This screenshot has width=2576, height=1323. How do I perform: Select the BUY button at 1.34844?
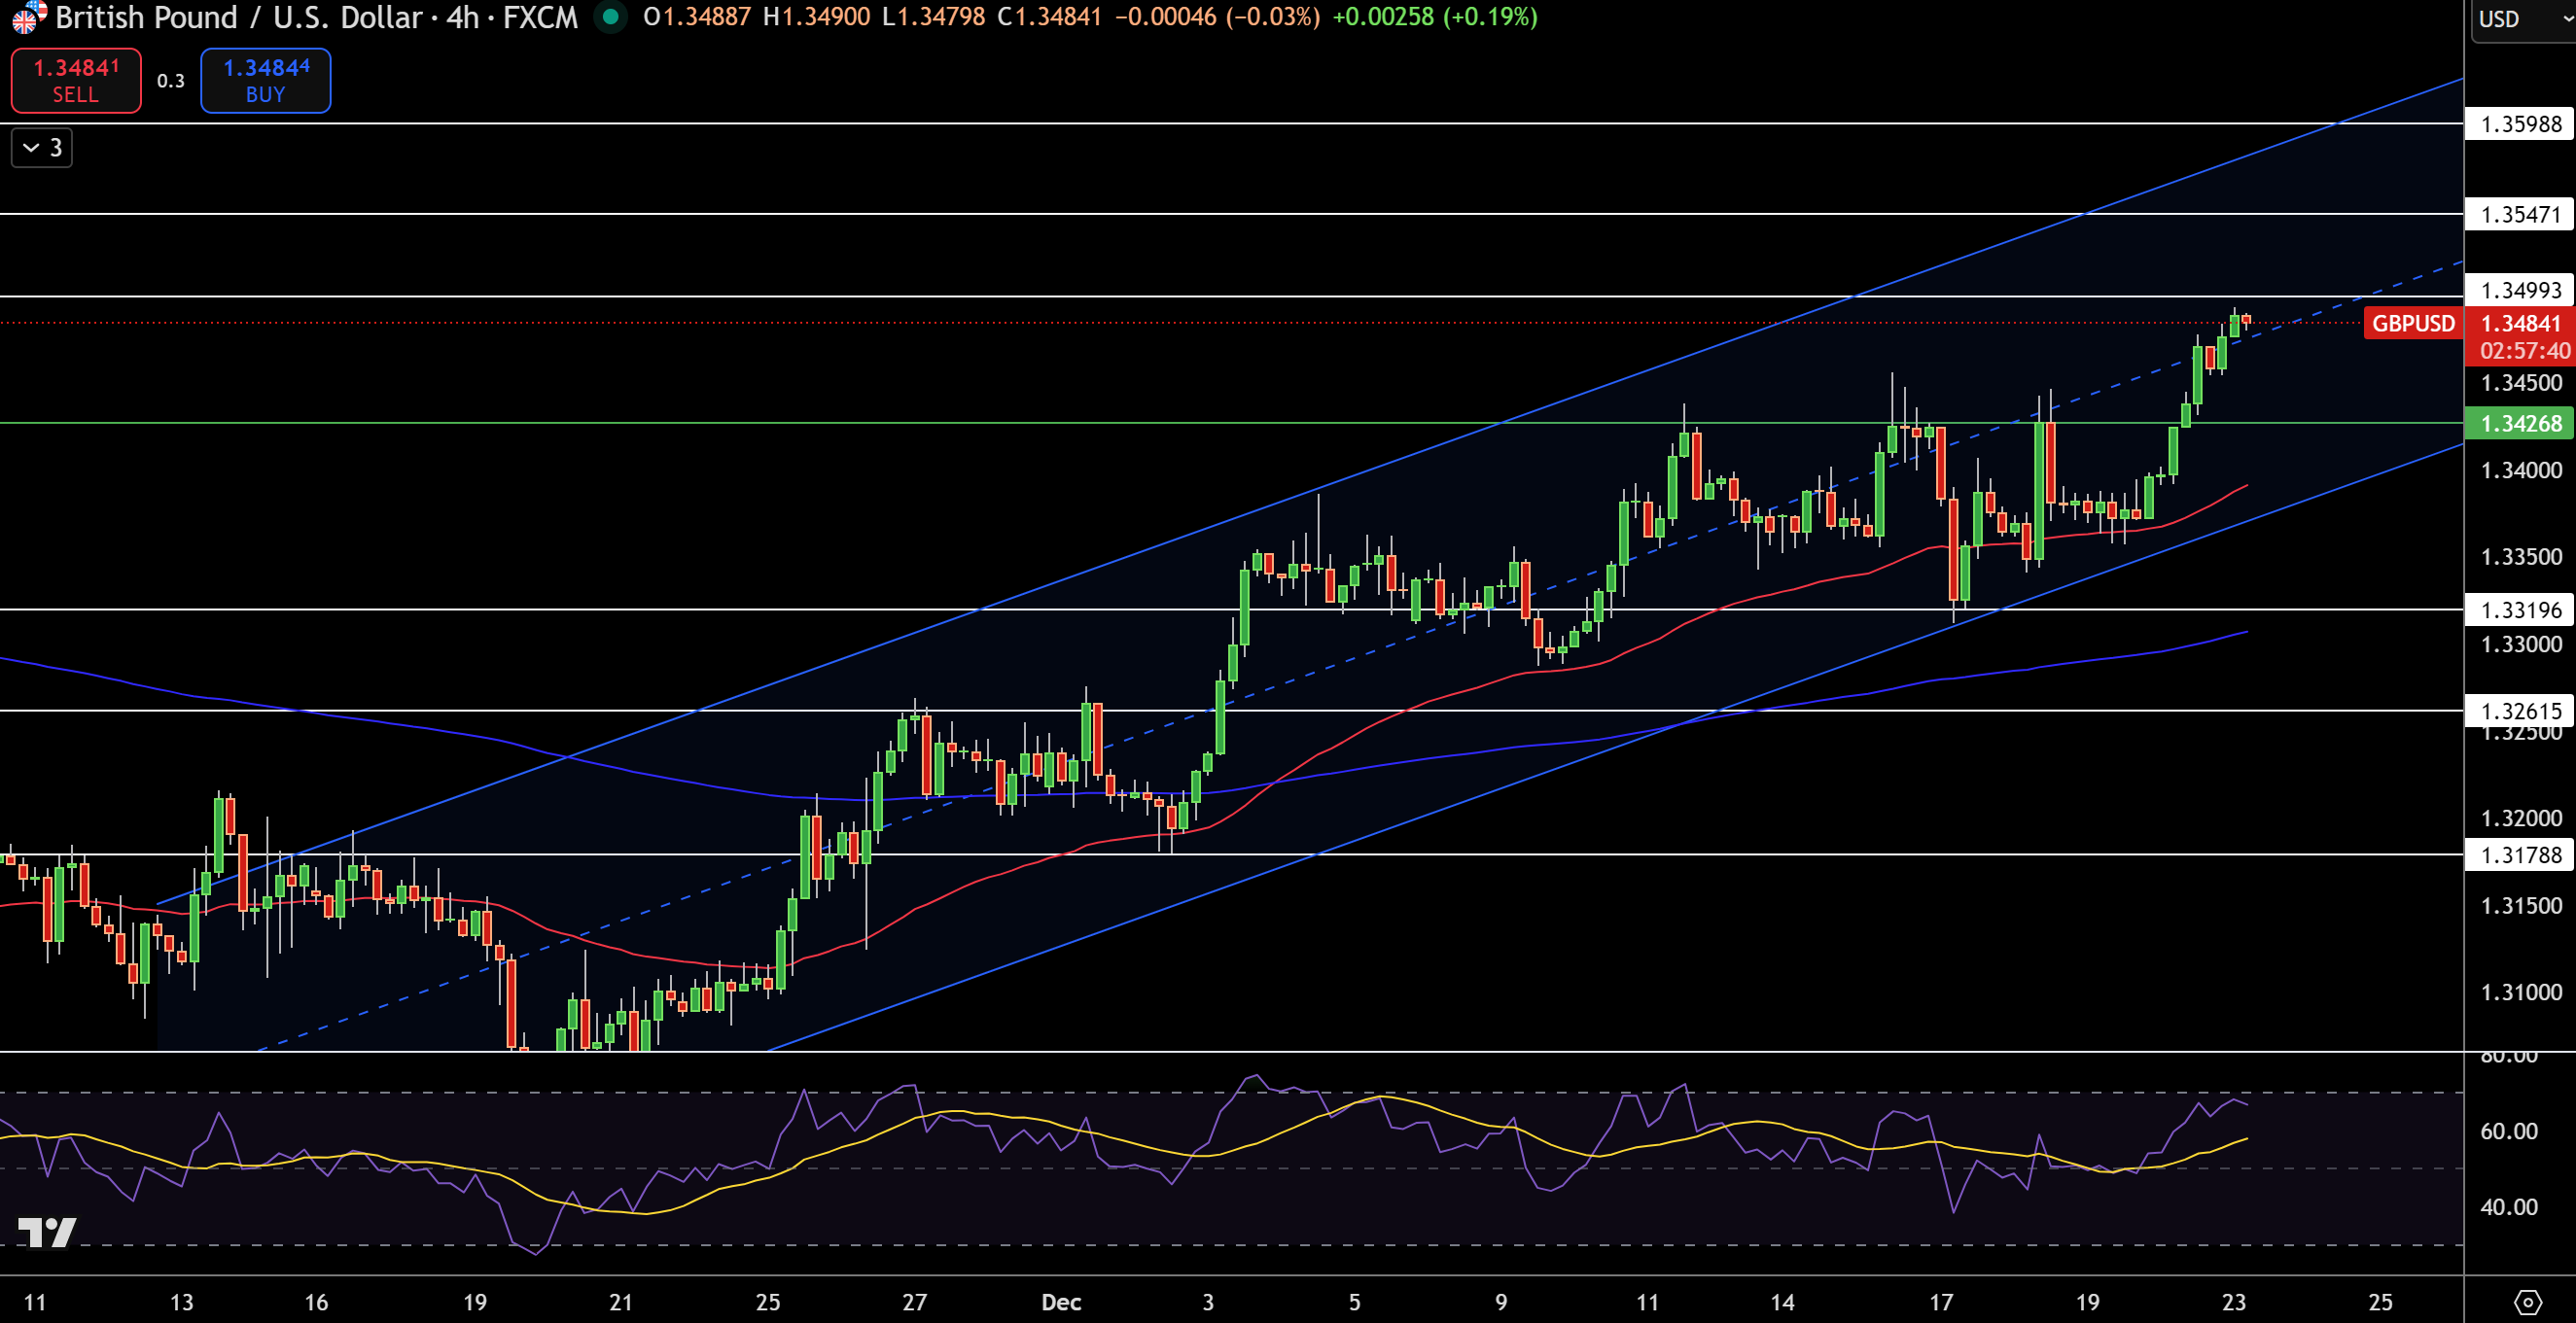point(265,80)
